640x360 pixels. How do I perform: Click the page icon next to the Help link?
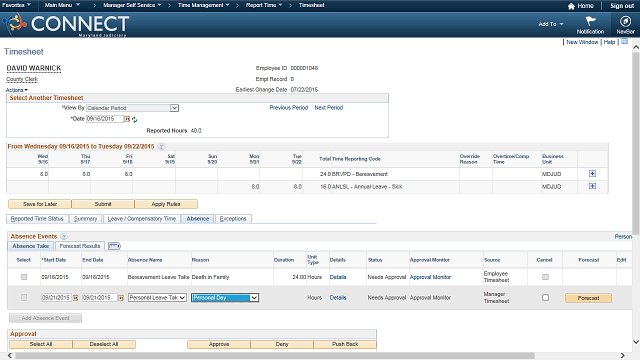tap(624, 42)
